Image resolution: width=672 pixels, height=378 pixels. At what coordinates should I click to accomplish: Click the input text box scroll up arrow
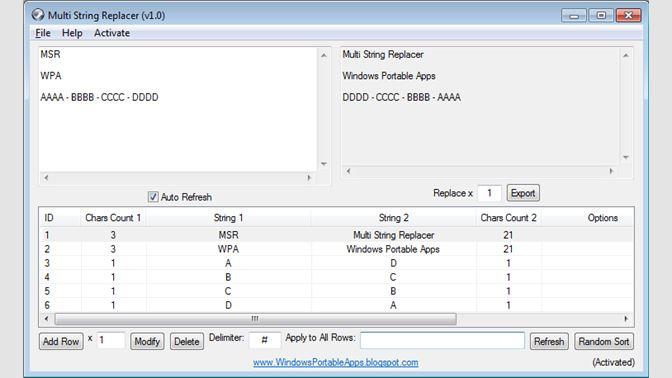(x=324, y=55)
